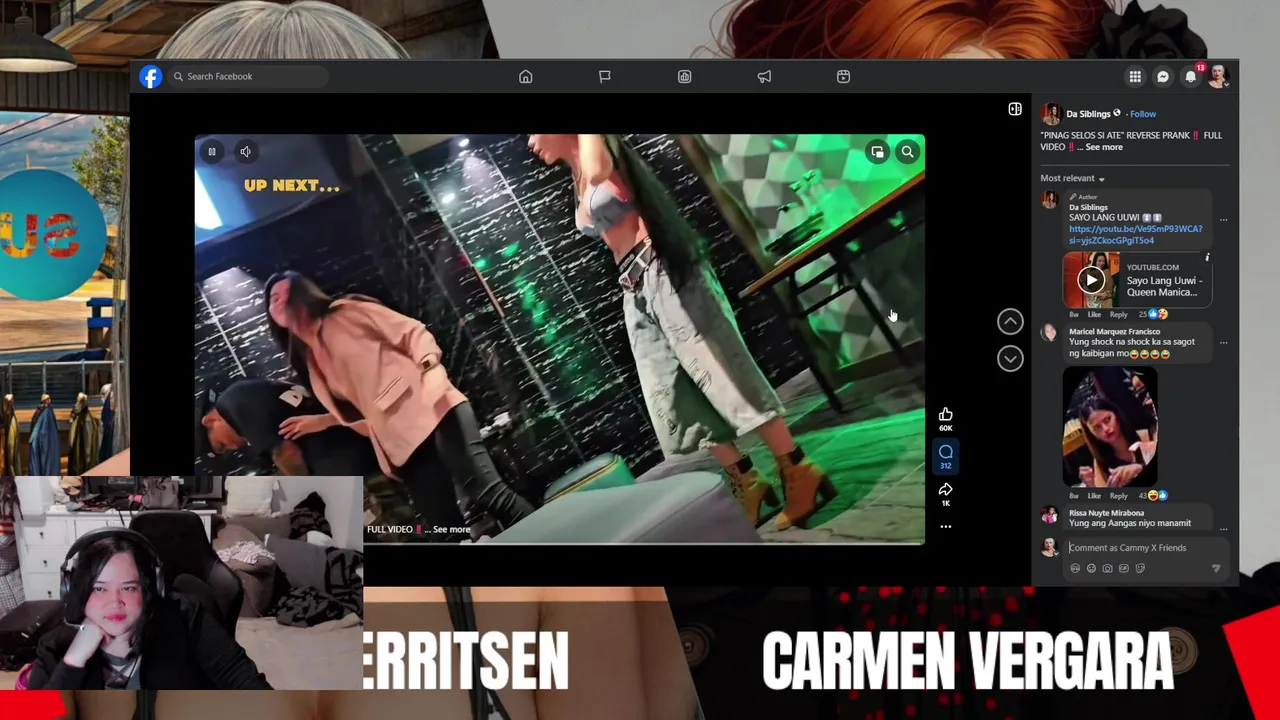
Task: Go to the Home tab icon
Action: (x=525, y=77)
